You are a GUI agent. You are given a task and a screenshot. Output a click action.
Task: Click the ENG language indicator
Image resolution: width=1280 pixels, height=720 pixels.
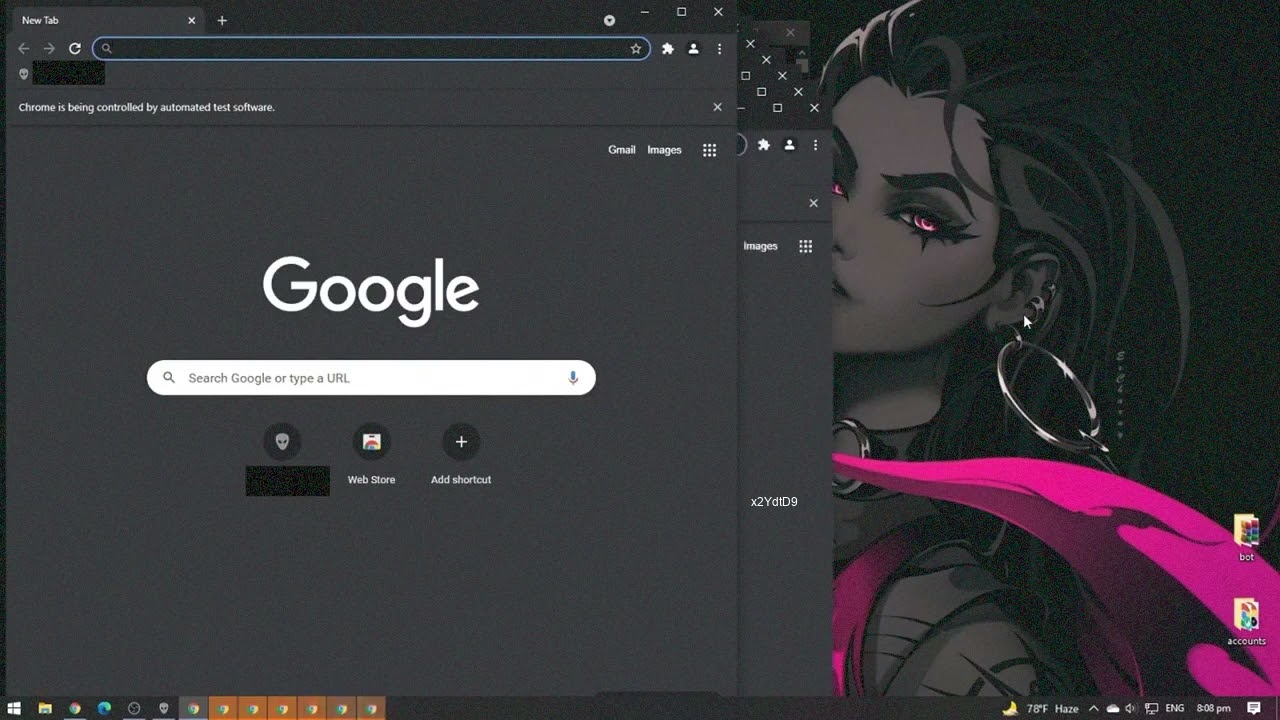[x=1175, y=708]
